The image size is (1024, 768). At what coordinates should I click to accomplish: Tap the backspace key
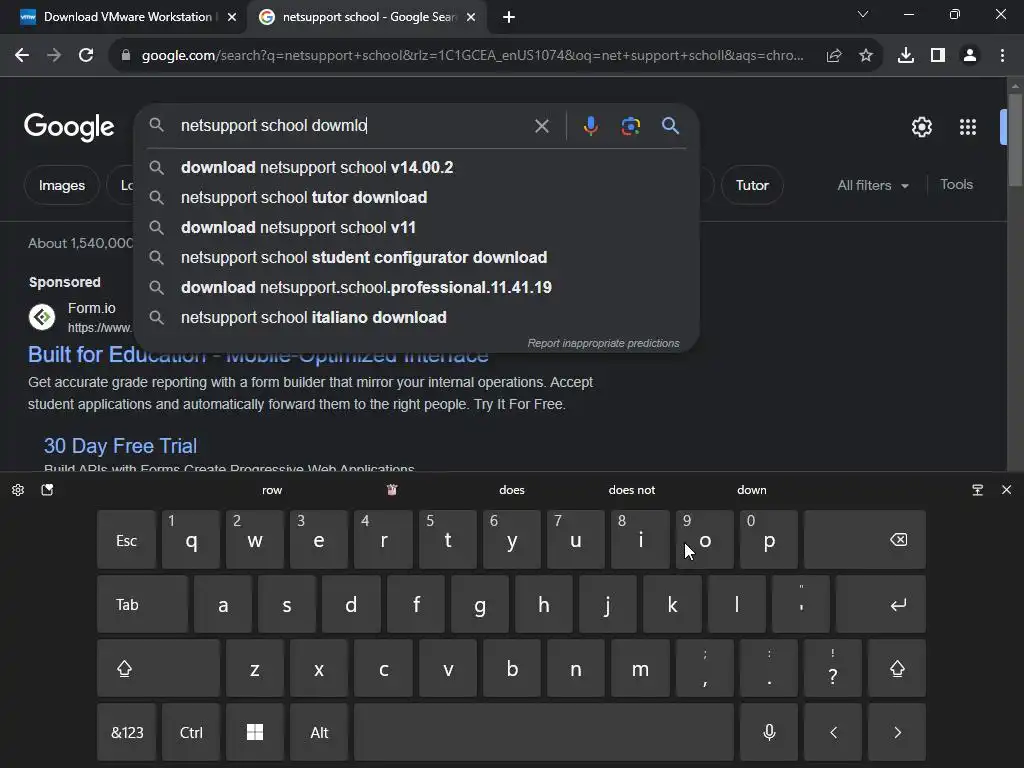(x=865, y=539)
